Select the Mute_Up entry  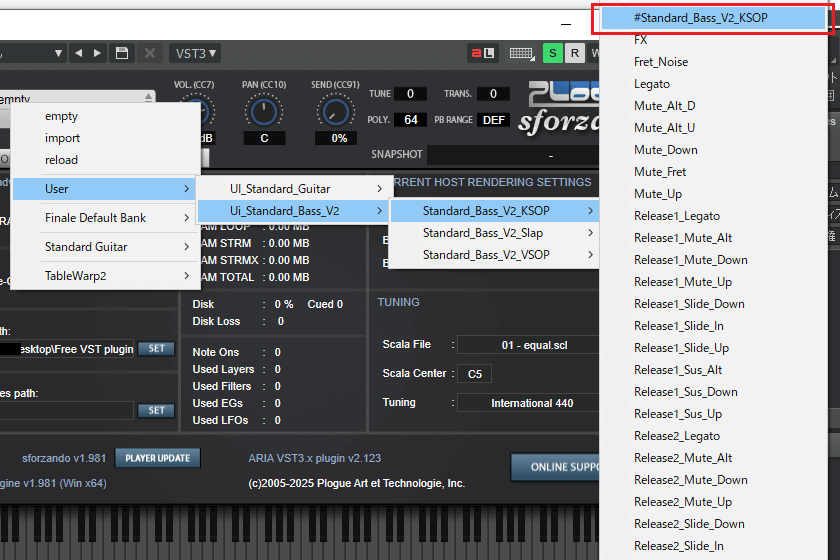click(x=713, y=193)
